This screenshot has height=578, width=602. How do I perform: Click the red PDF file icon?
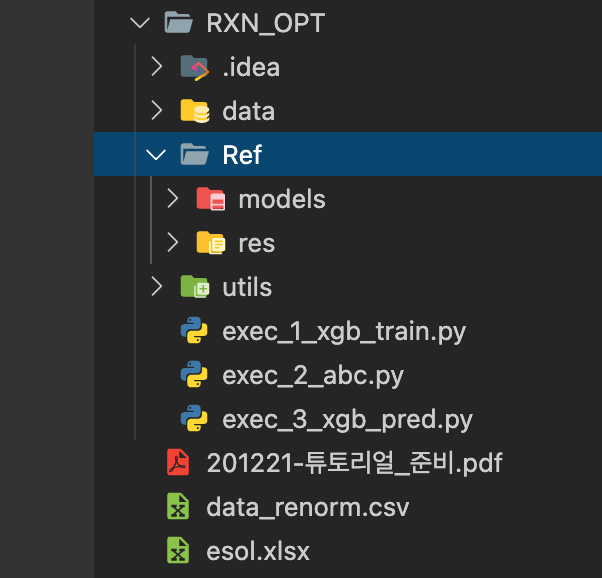tap(178, 462)
